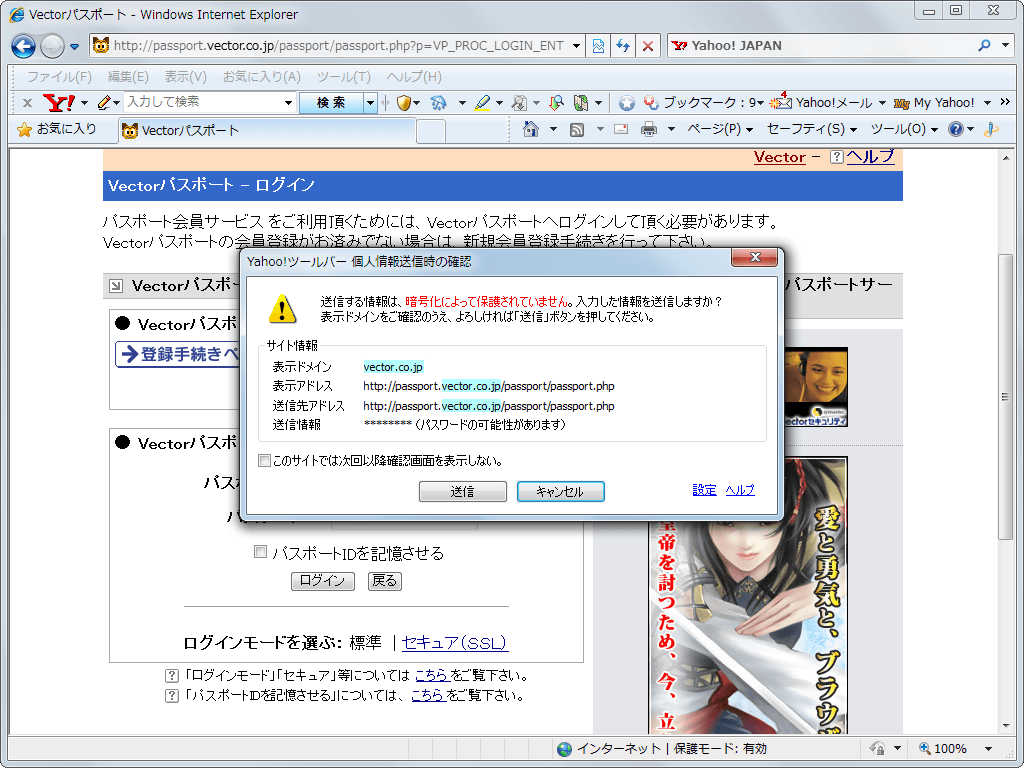Click the 登録手続き registration button
The image size is (1024, 768).
[179, 354]
